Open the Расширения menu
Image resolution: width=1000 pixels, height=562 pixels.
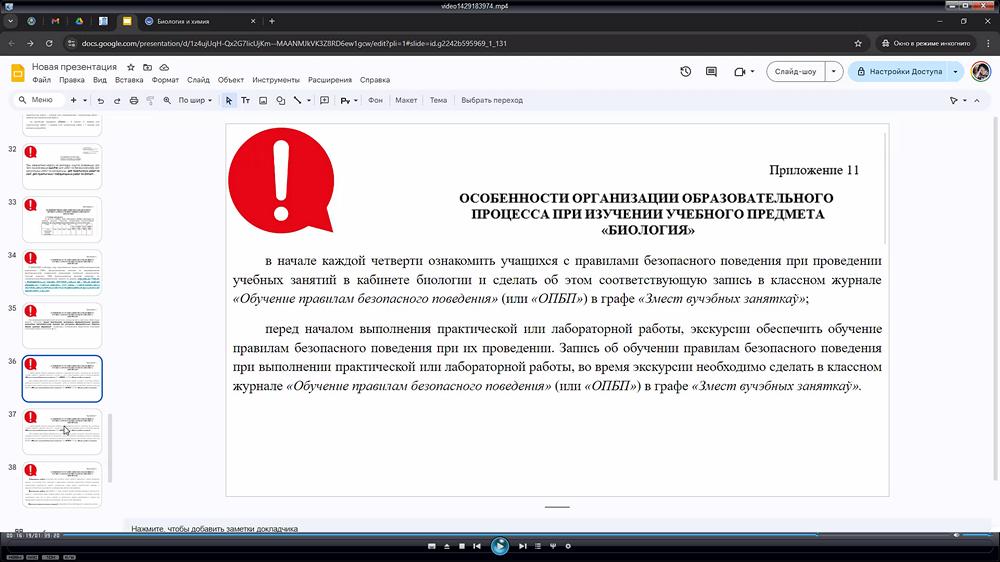(x=329, y=80)
